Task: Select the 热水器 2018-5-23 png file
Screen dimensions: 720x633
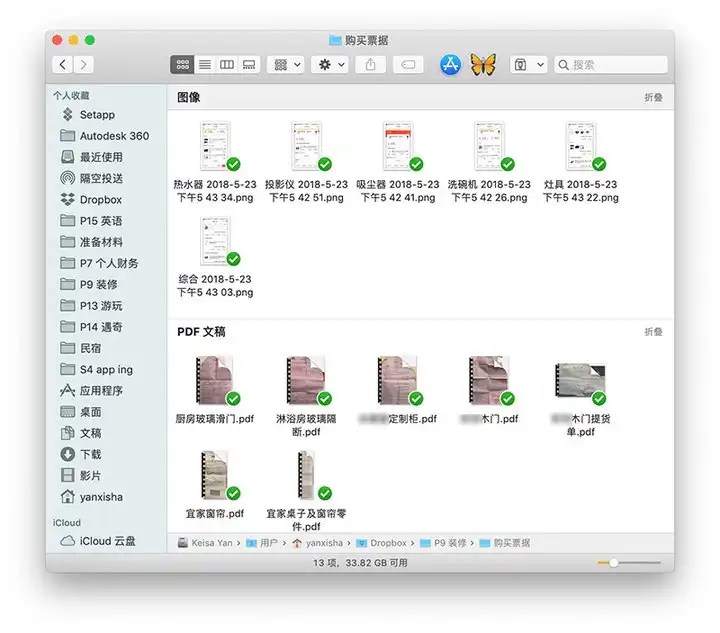Action: click(x=215, y=163)
